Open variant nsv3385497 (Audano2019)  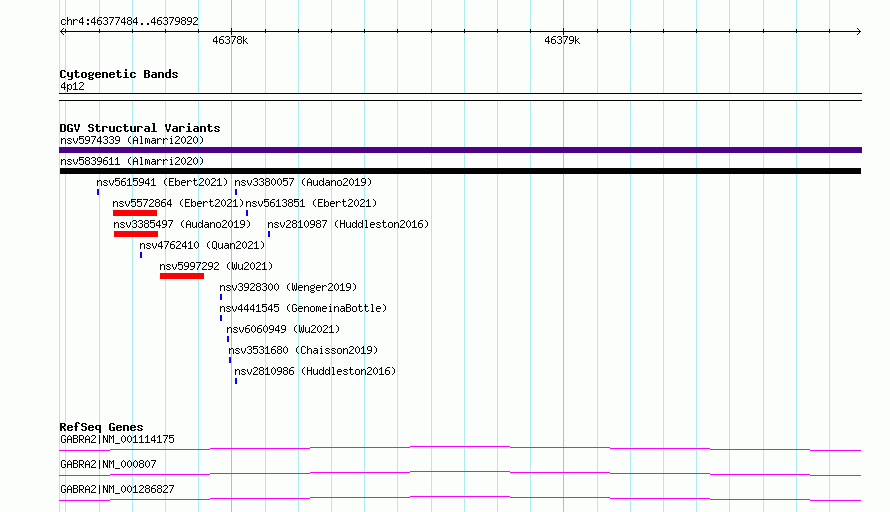pos(182,224)
